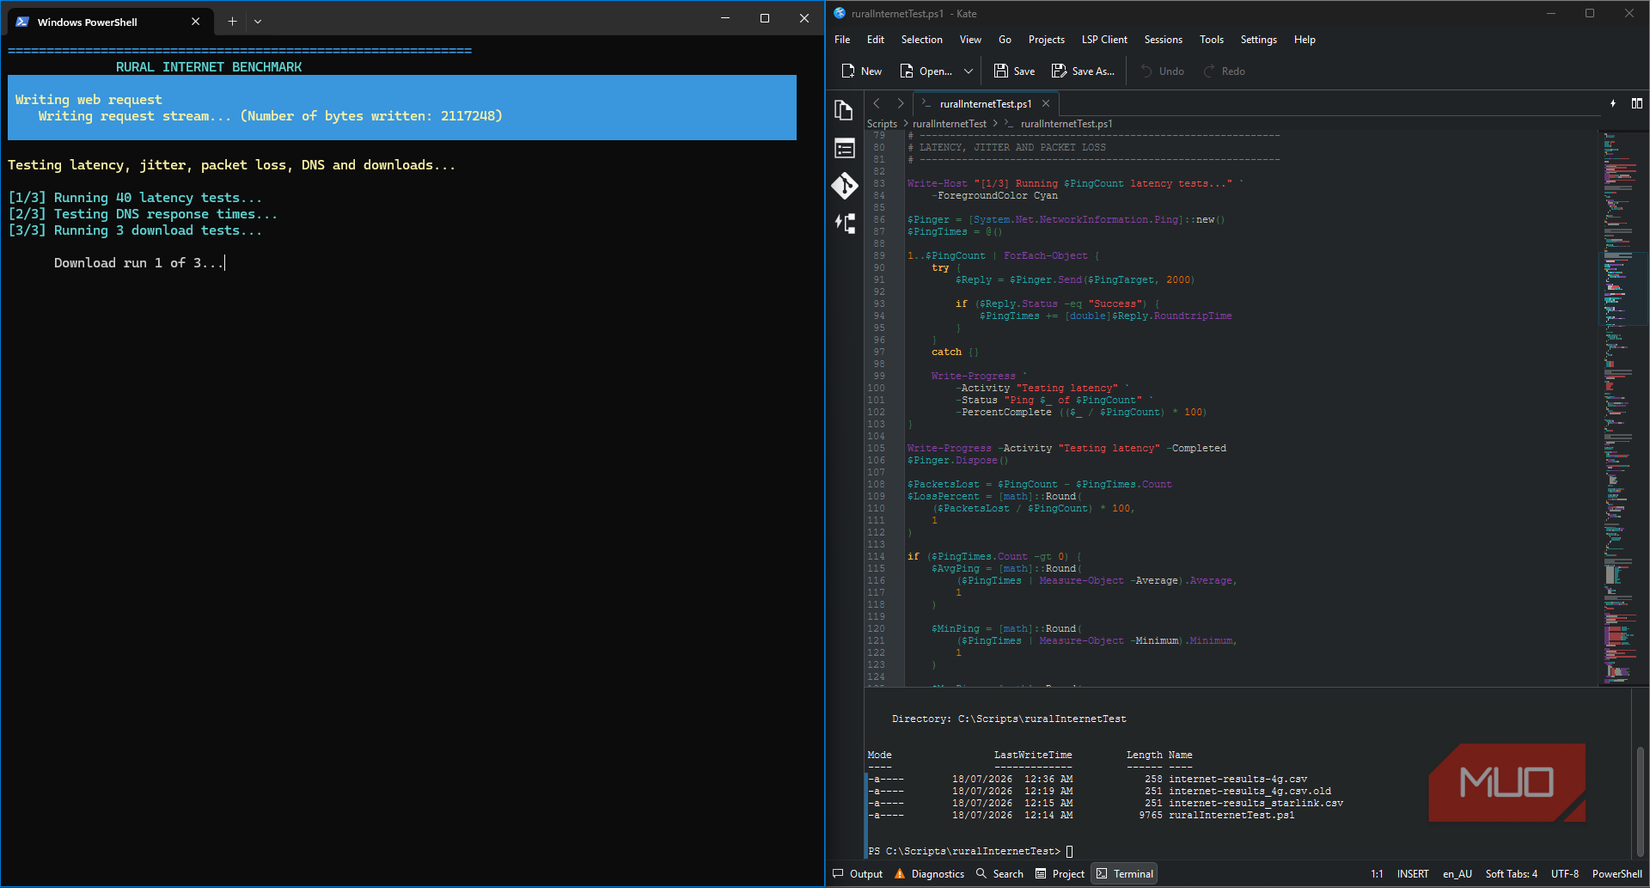Click internet-results_starlink.csv in terminal listing
Viewport: 1650px width, 888px height.
1256,803
